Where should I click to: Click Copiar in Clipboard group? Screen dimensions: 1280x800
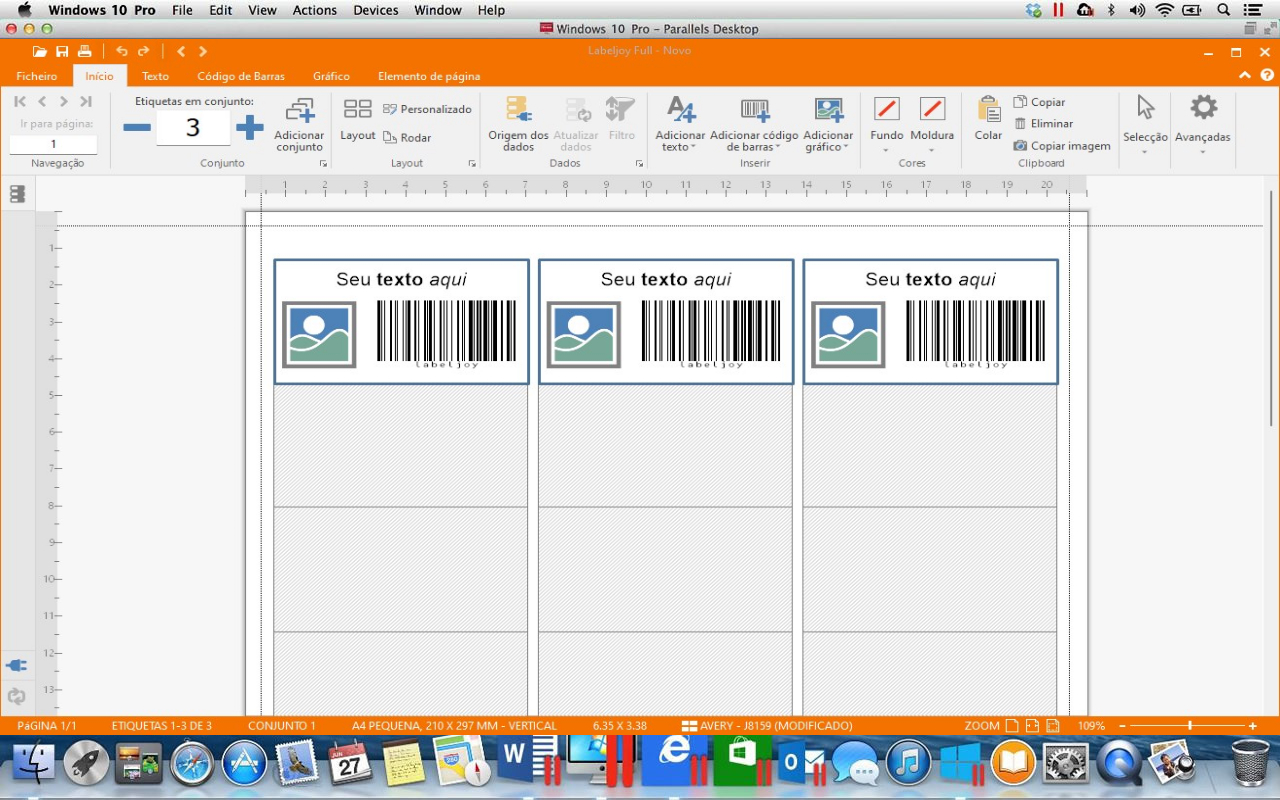tap(1039, 102)
